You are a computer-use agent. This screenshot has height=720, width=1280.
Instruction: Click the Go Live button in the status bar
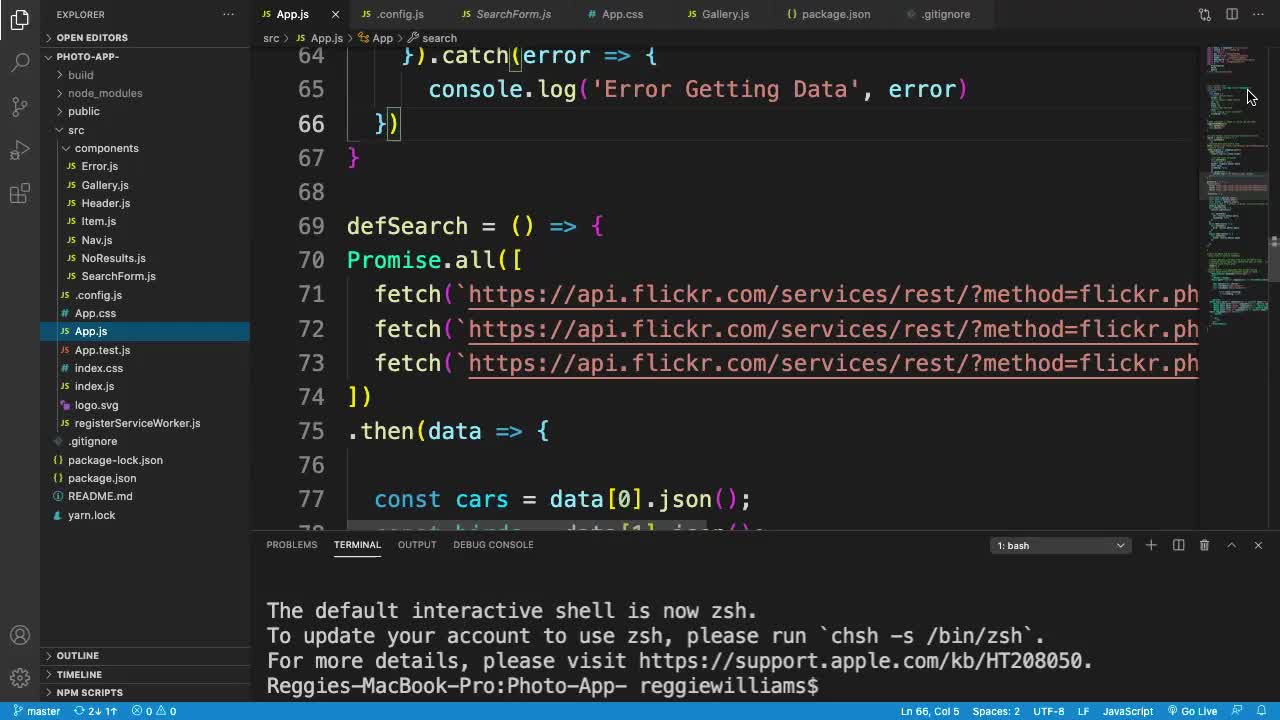(1194, 711)
